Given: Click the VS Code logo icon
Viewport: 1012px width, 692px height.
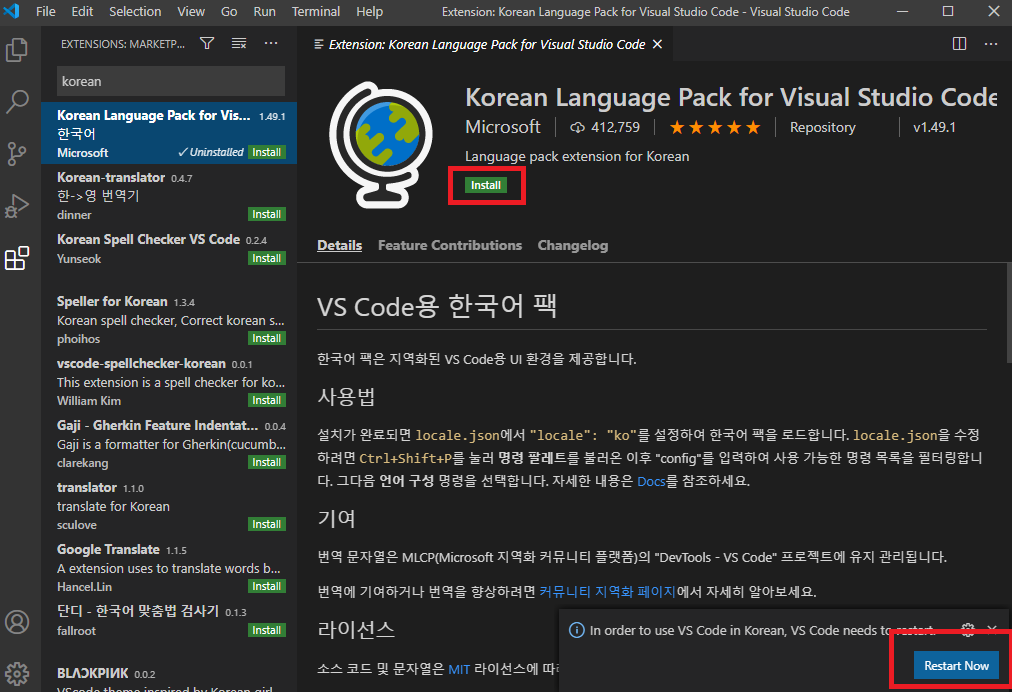Looking at the screenshot, I should (12, 11).
